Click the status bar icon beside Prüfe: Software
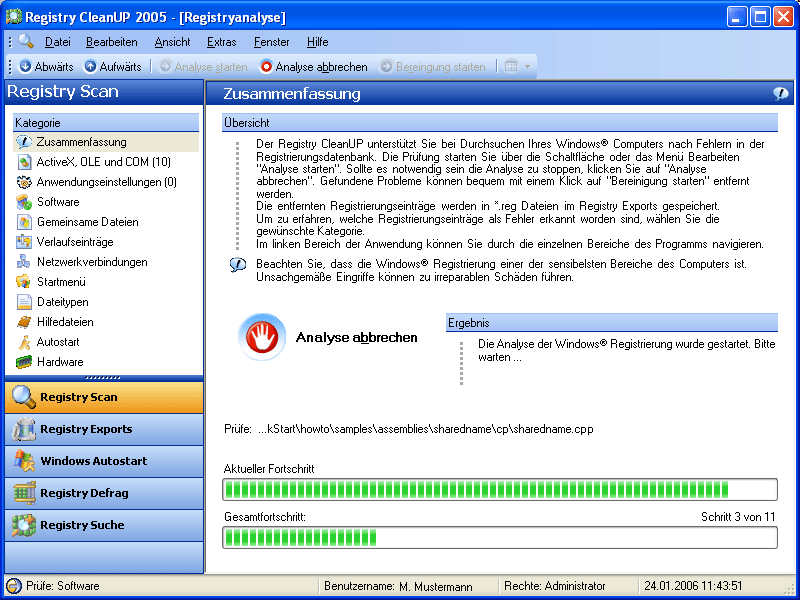The image size is (800, 600). click(x=14, y=586)
